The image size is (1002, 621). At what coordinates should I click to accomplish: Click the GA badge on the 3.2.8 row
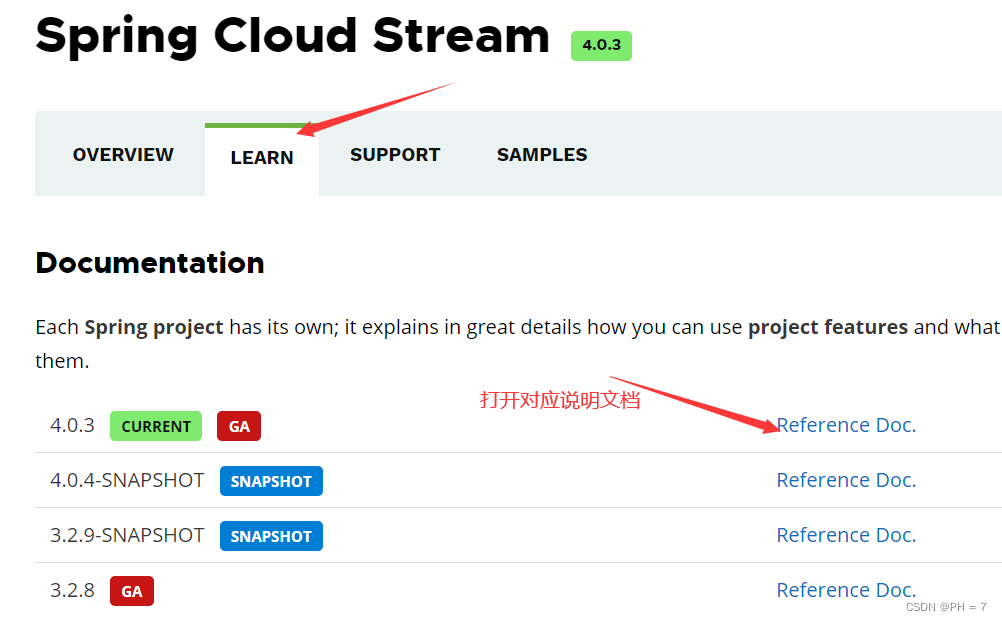[131, 591]
